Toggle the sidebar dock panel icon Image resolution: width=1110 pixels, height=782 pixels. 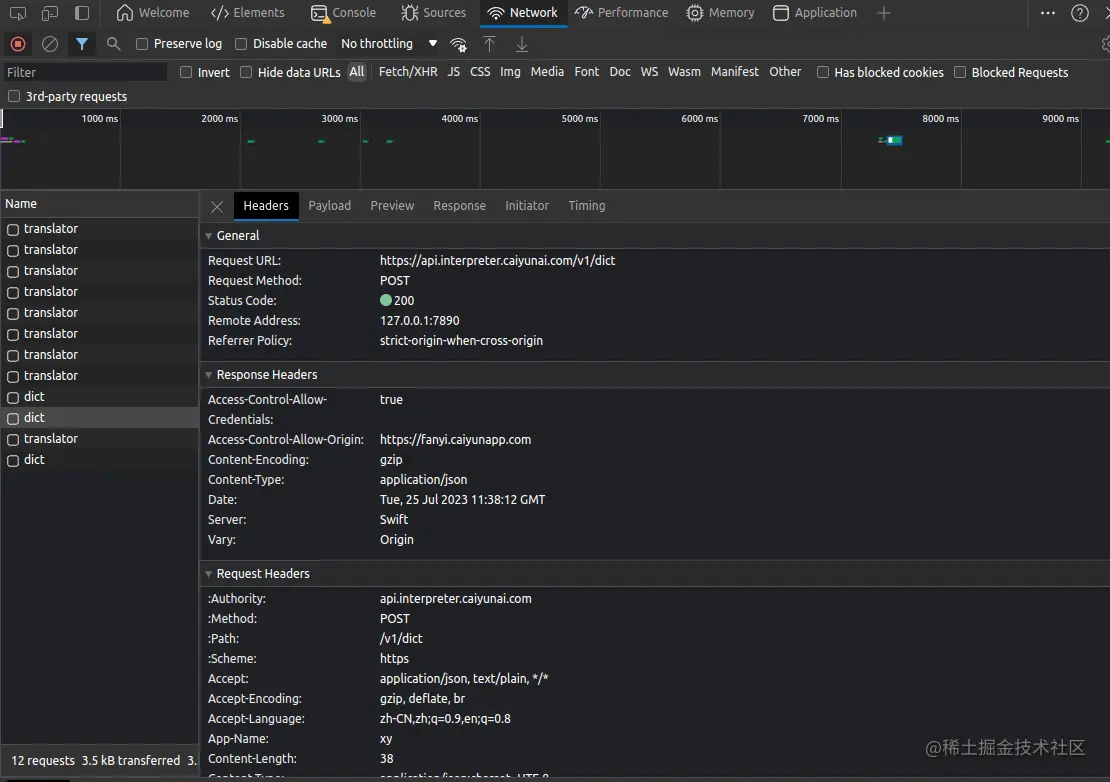[82, 13]
